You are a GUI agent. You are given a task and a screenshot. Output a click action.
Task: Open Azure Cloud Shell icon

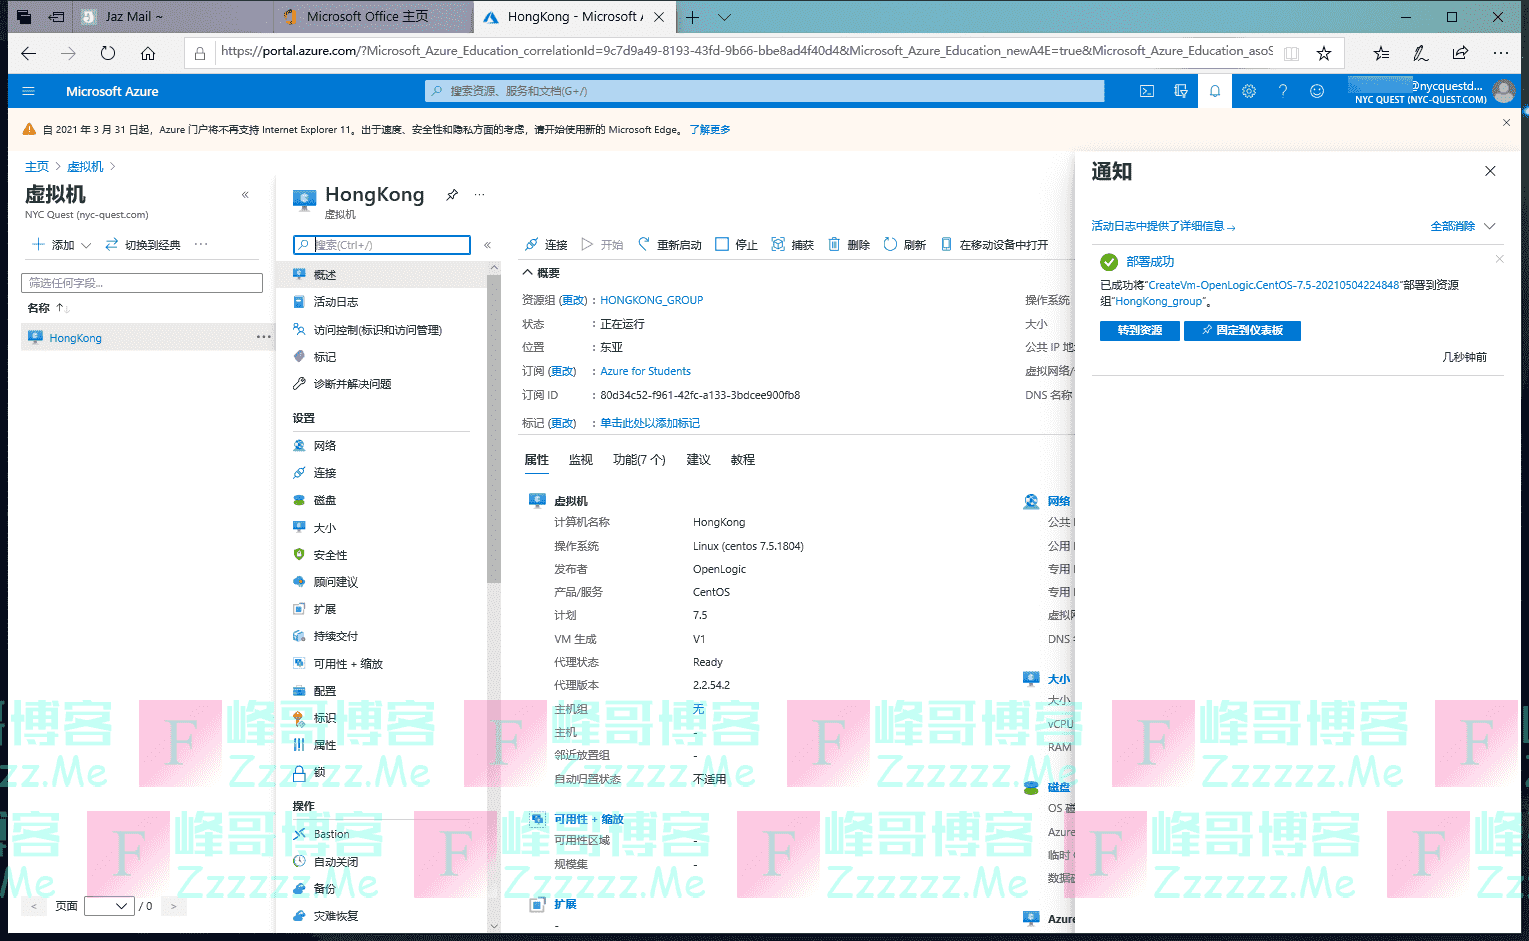point(1147,91)
